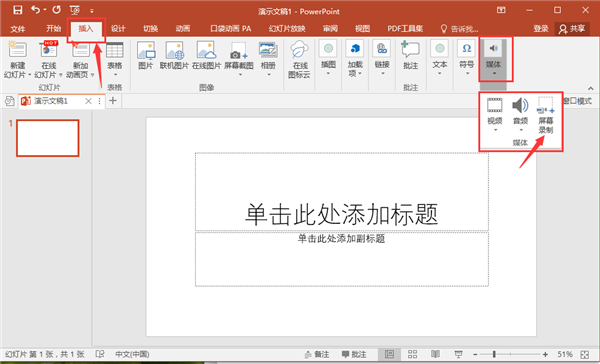600x364 pixels.
Task: Open the photo album (相册) tool
Action: [268, 58]
